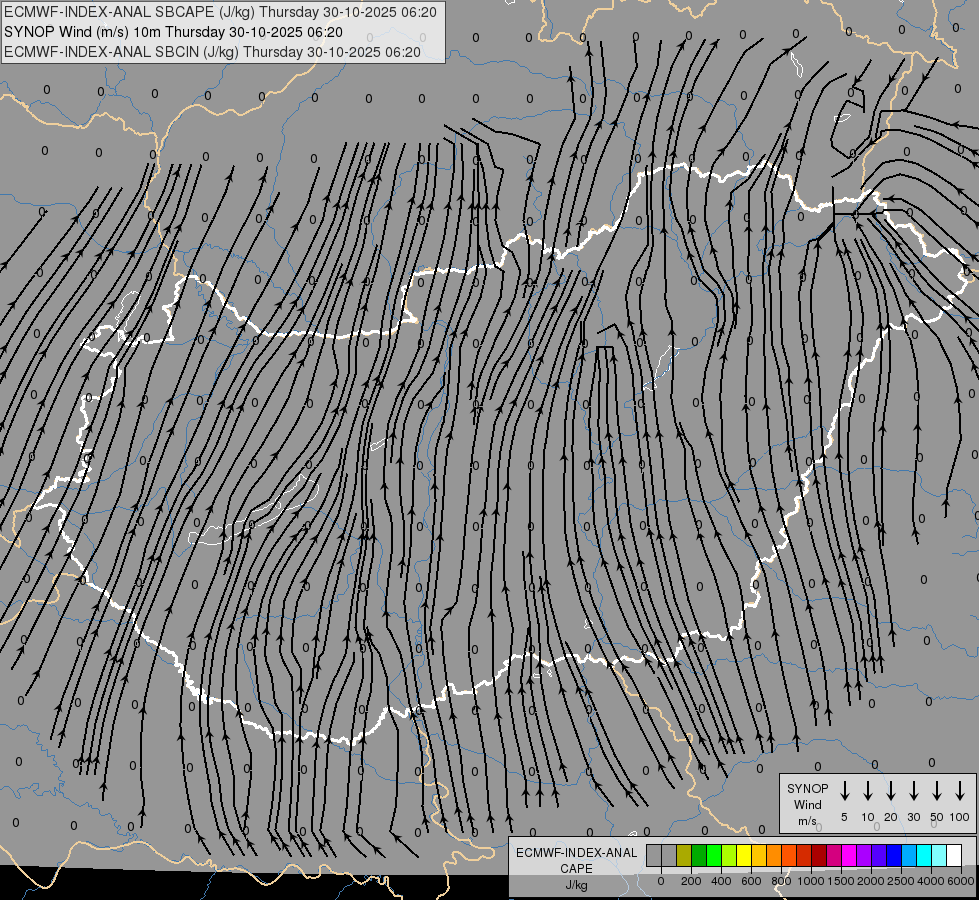Select the magenta CAPE legend swatch
The image size is (979, 900).
(849, 855)
